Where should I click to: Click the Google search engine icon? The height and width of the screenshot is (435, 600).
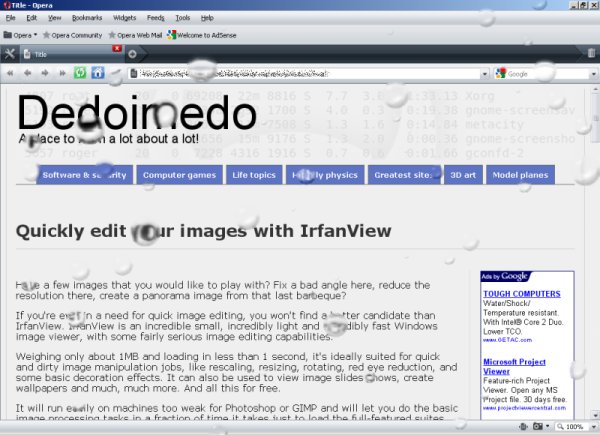pyautogui.click(x=501, y=73)
